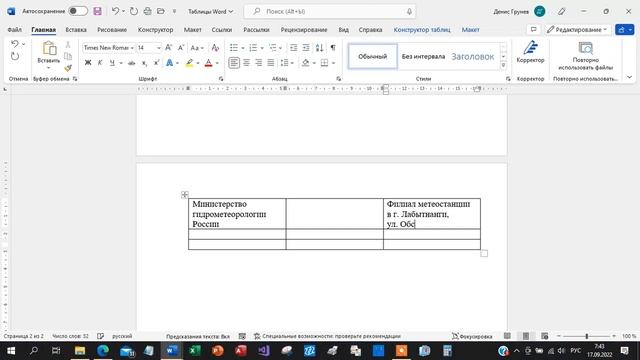Click the Redo arrow in title bar
This screenshot has width=640, height=360.
tap(133, 11)
